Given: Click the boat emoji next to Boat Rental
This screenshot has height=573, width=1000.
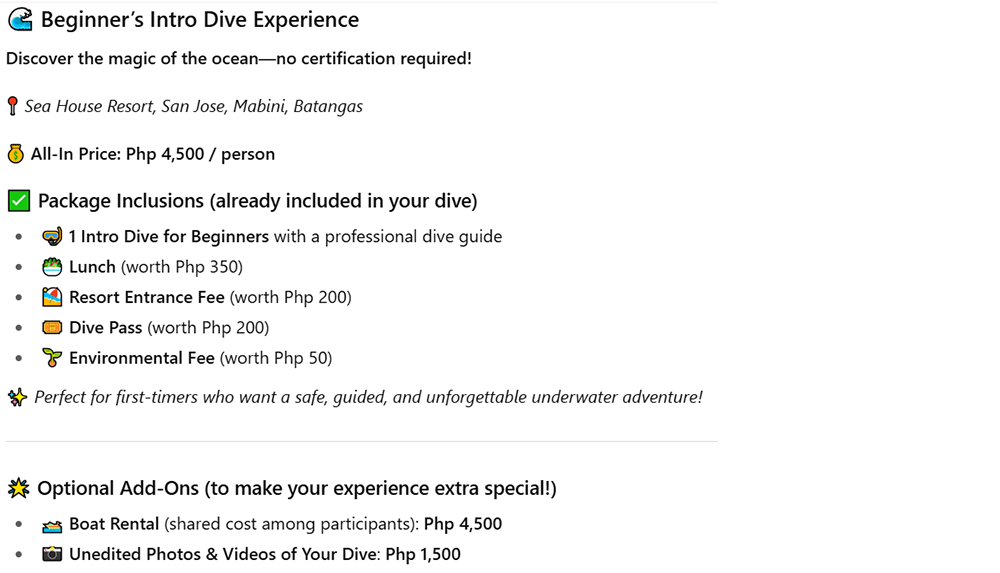Looking at the screenshot, I should (52, 525).
